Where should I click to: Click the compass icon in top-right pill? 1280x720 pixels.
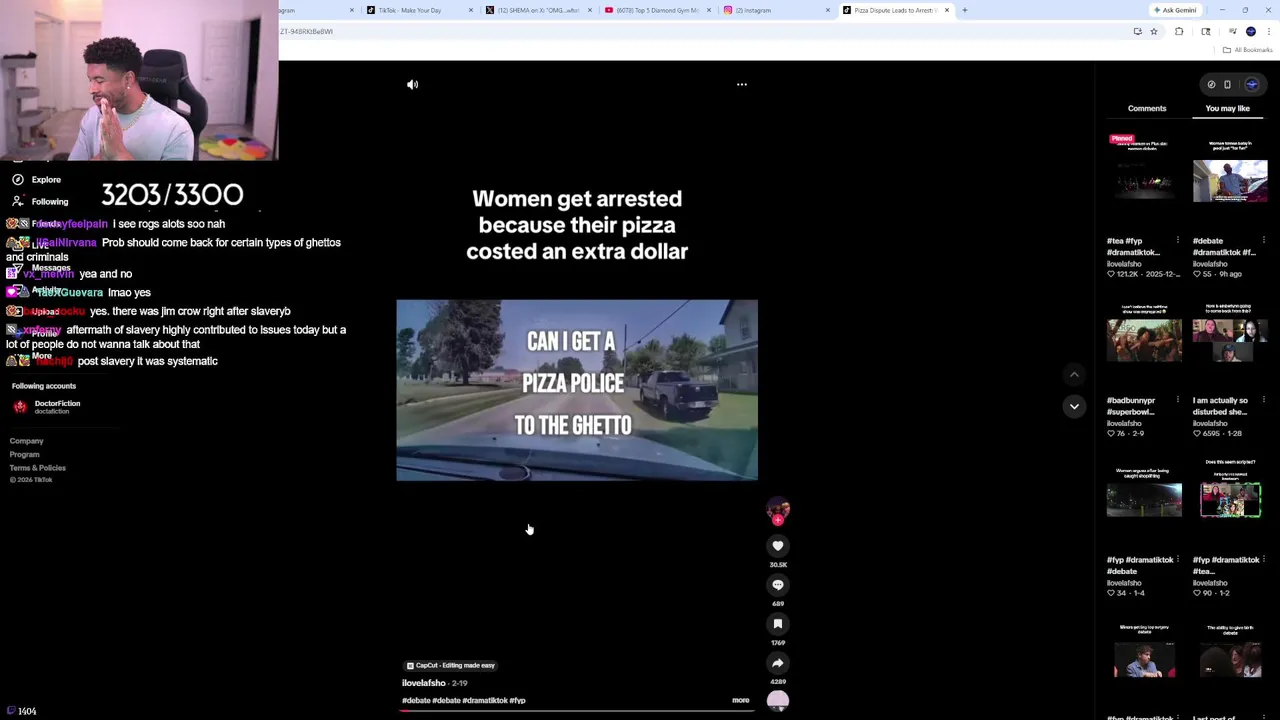(x=1211, y=85)
